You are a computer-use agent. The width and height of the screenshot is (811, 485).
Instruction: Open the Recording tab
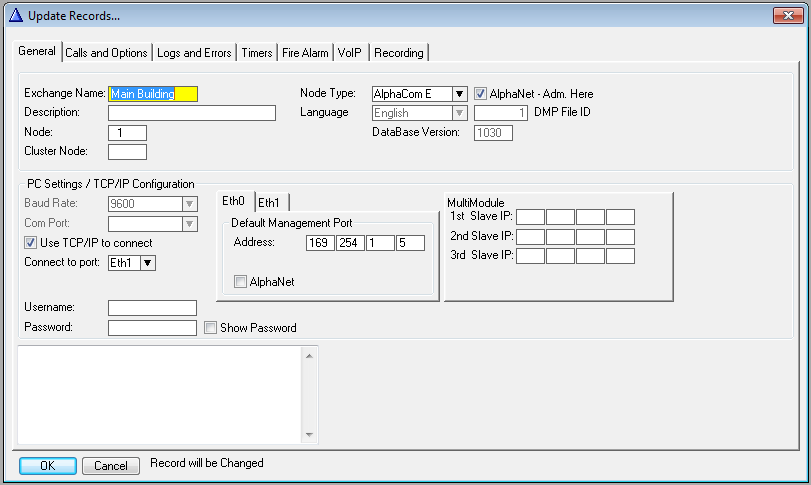(399, 53)
